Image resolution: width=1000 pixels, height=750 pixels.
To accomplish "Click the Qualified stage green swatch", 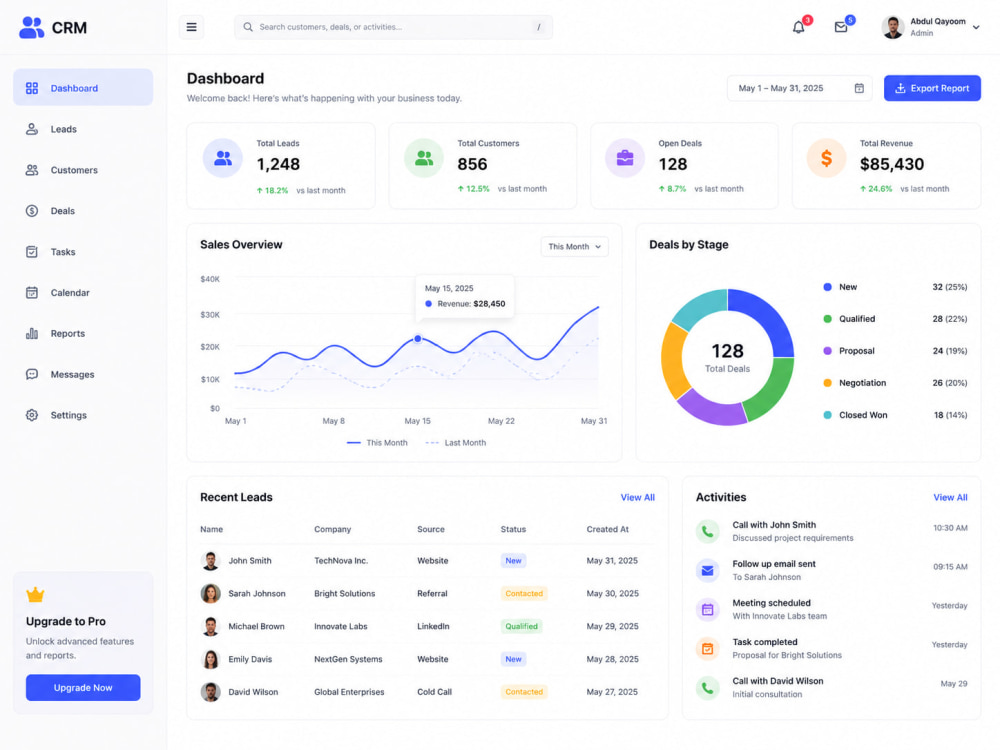I will coord(827,319).
